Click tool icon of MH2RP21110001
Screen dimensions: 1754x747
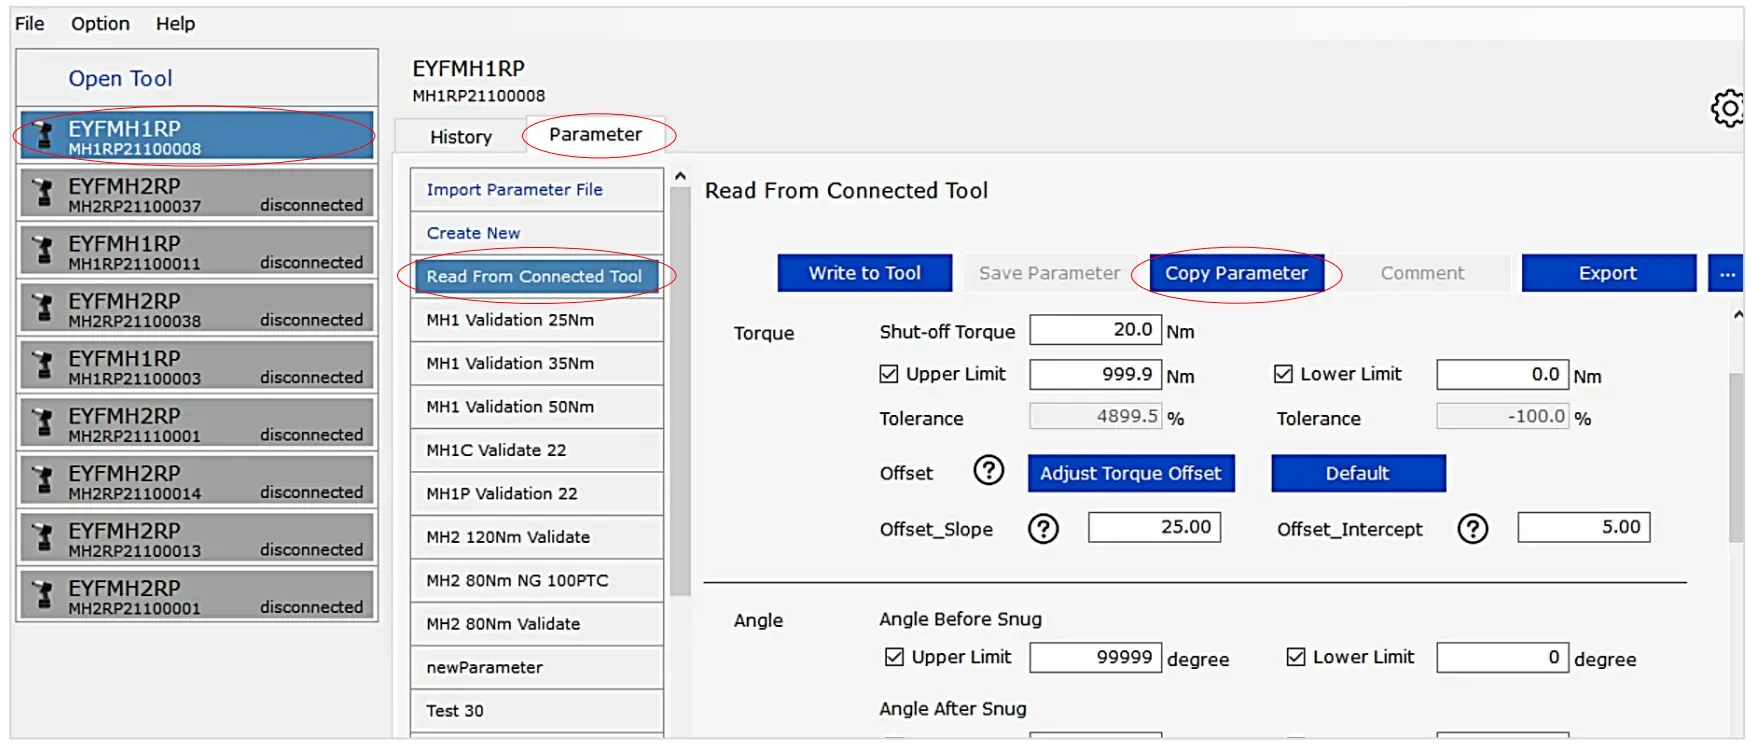coord(42,422)
